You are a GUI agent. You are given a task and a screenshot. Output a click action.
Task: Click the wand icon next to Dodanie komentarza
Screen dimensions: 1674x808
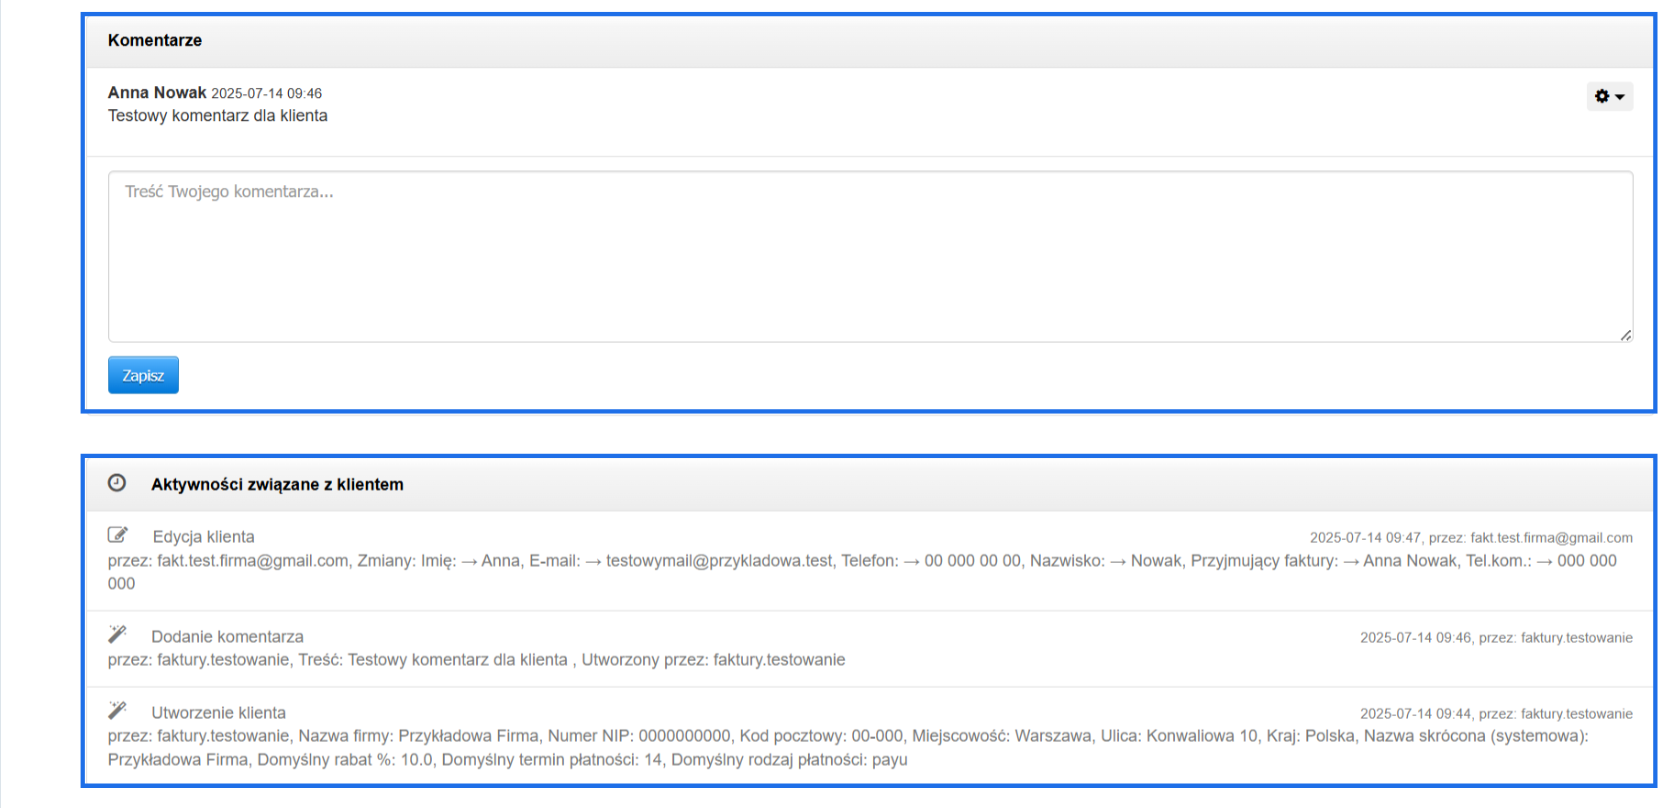[117, 634]
